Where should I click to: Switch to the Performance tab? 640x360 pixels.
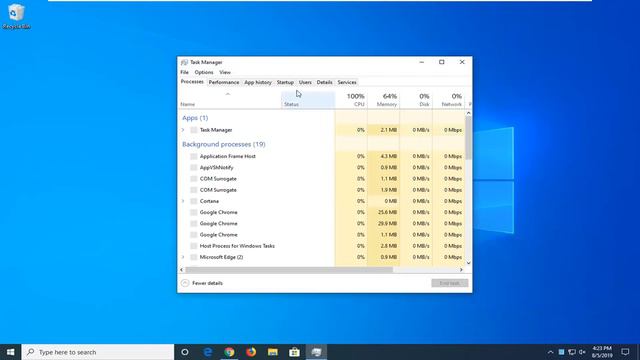(224, 82)
